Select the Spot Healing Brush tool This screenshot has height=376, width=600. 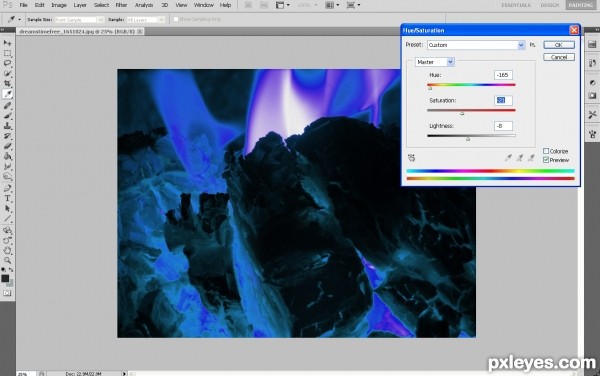click(7, 106)
